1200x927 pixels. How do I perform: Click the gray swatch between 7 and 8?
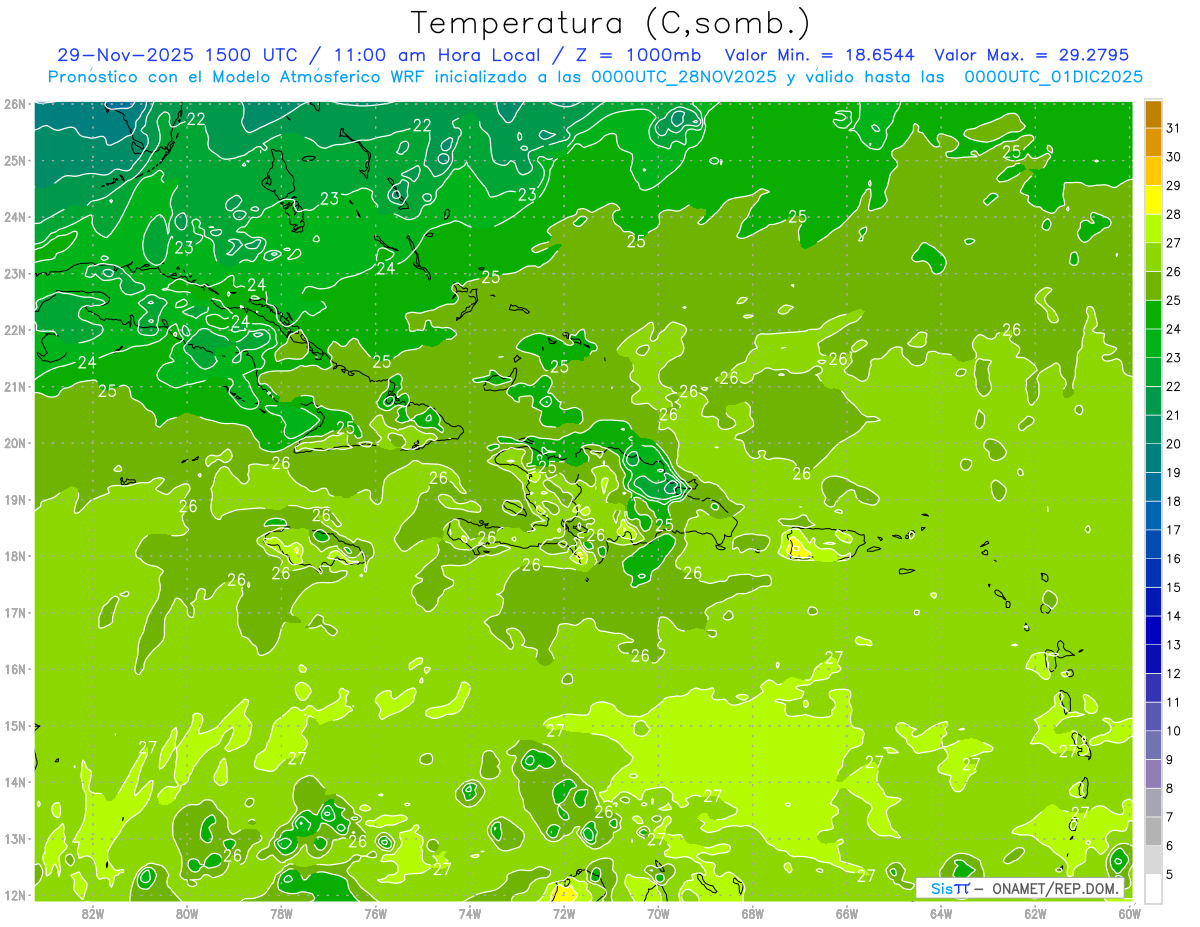point(1153,802)
